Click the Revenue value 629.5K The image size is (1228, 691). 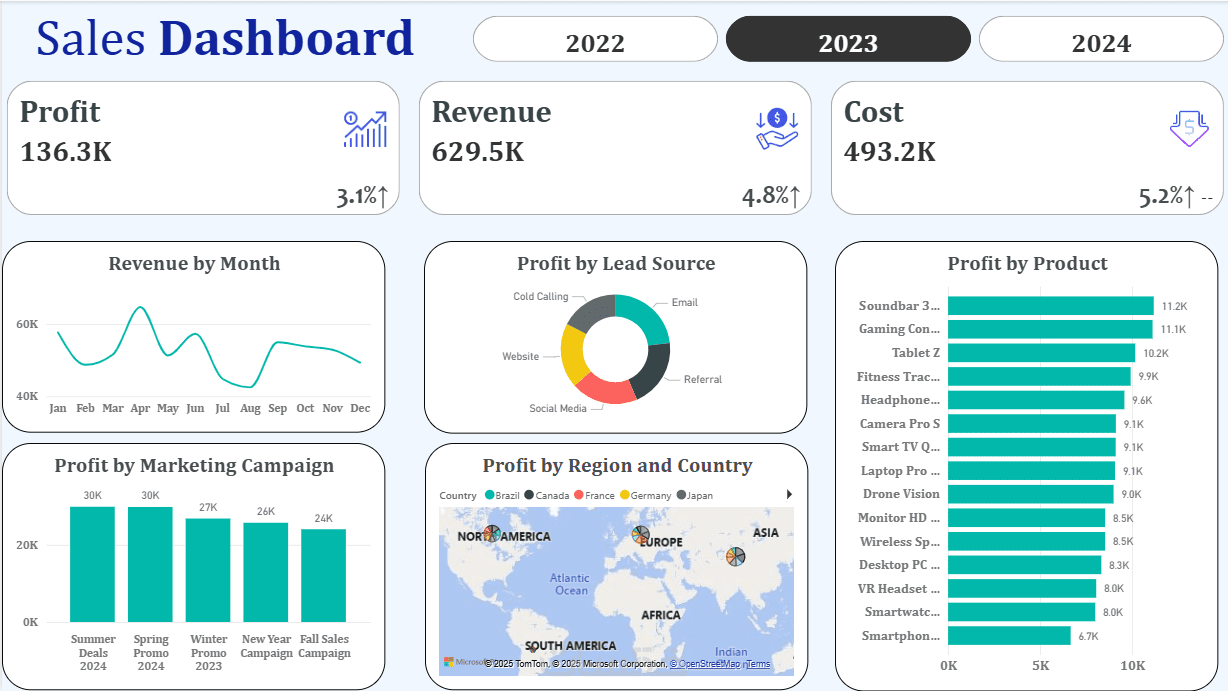(478, 152)
